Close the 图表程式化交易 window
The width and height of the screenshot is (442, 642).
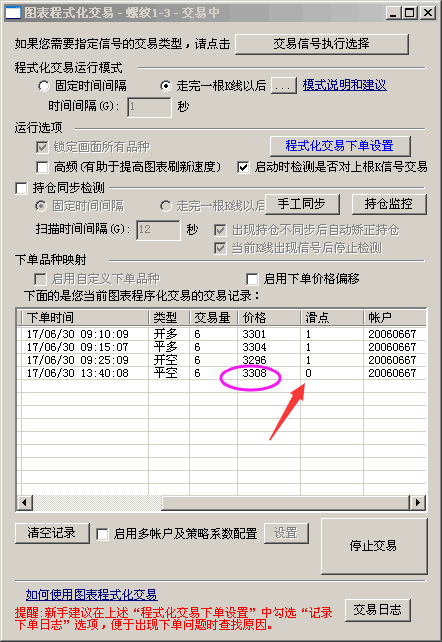428,13
